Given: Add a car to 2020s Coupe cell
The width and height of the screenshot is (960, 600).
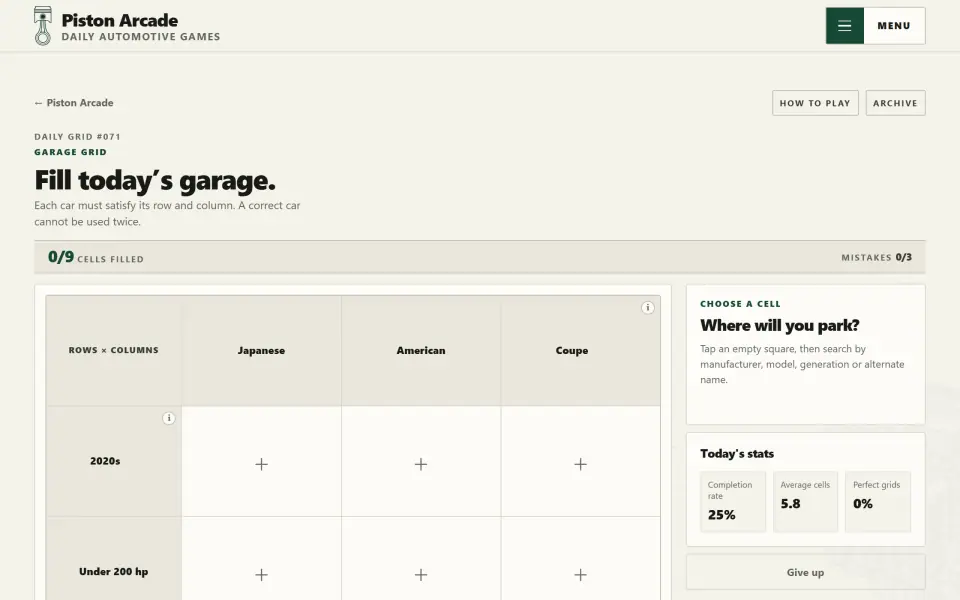Looking at the screenshot, I should pos(580,463).
